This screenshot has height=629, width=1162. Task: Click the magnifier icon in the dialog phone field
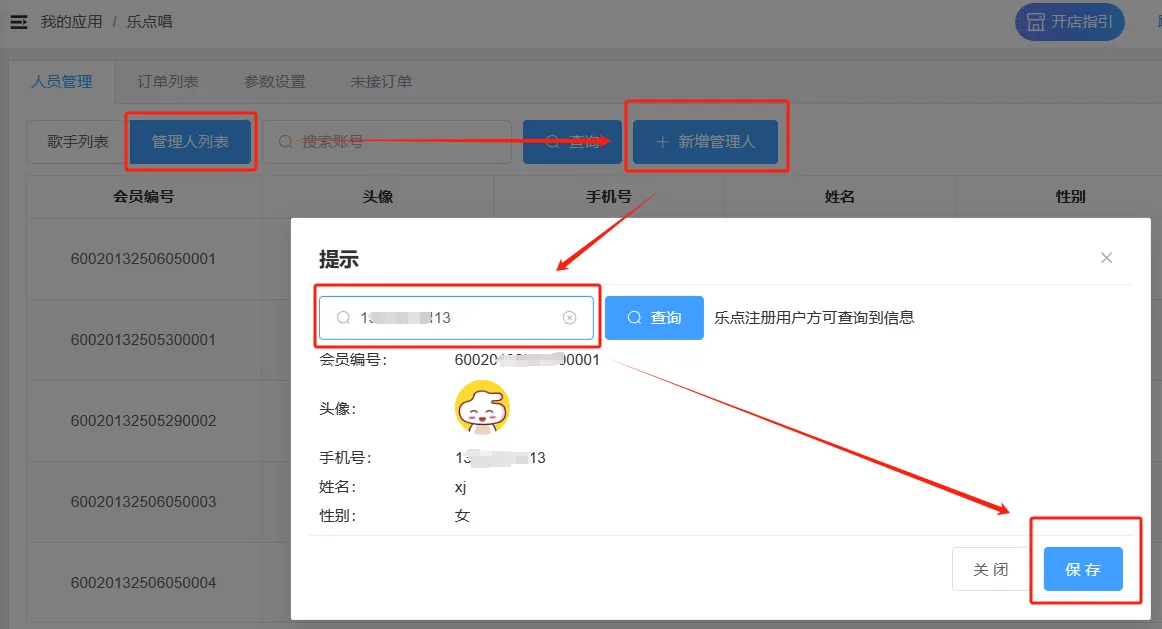[343, 318]
